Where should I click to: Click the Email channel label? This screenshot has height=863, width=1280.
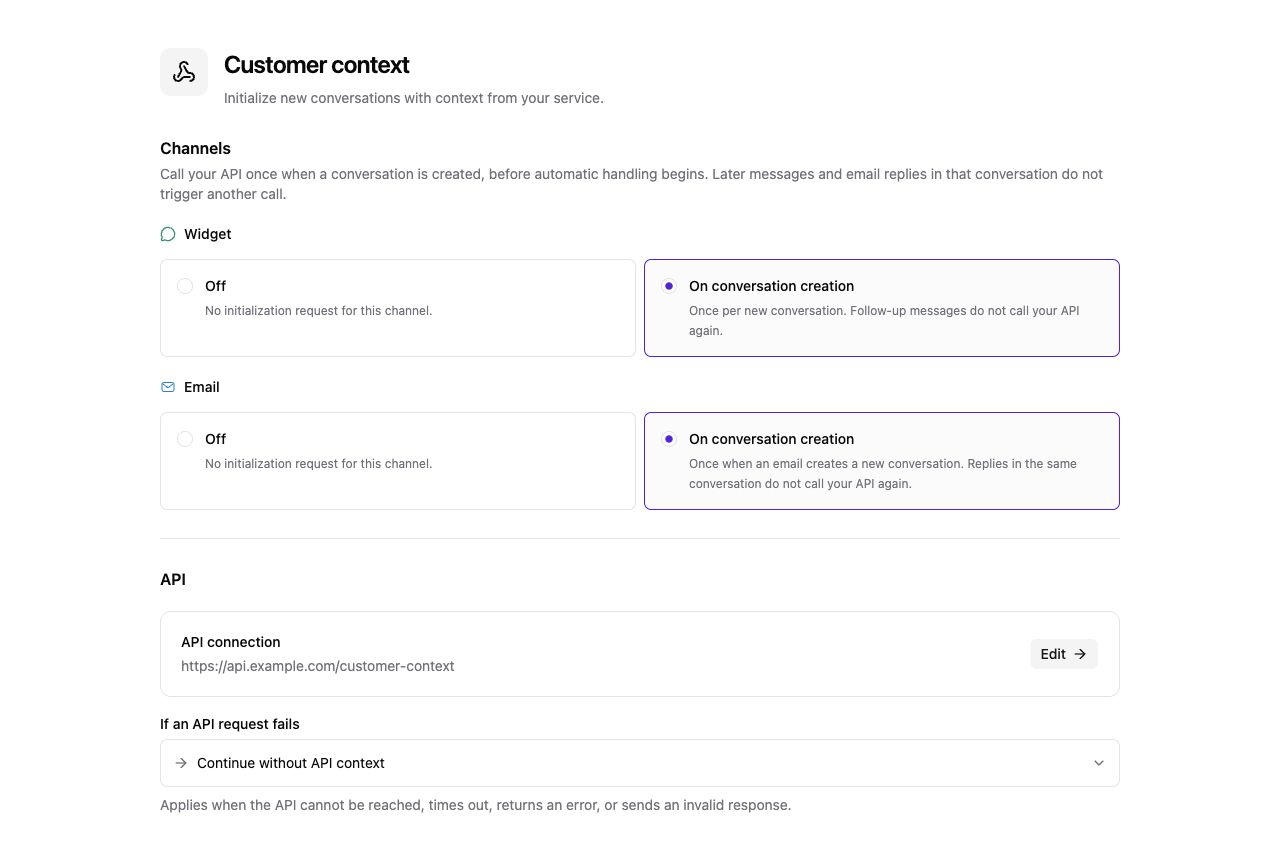tap(202, 387)
